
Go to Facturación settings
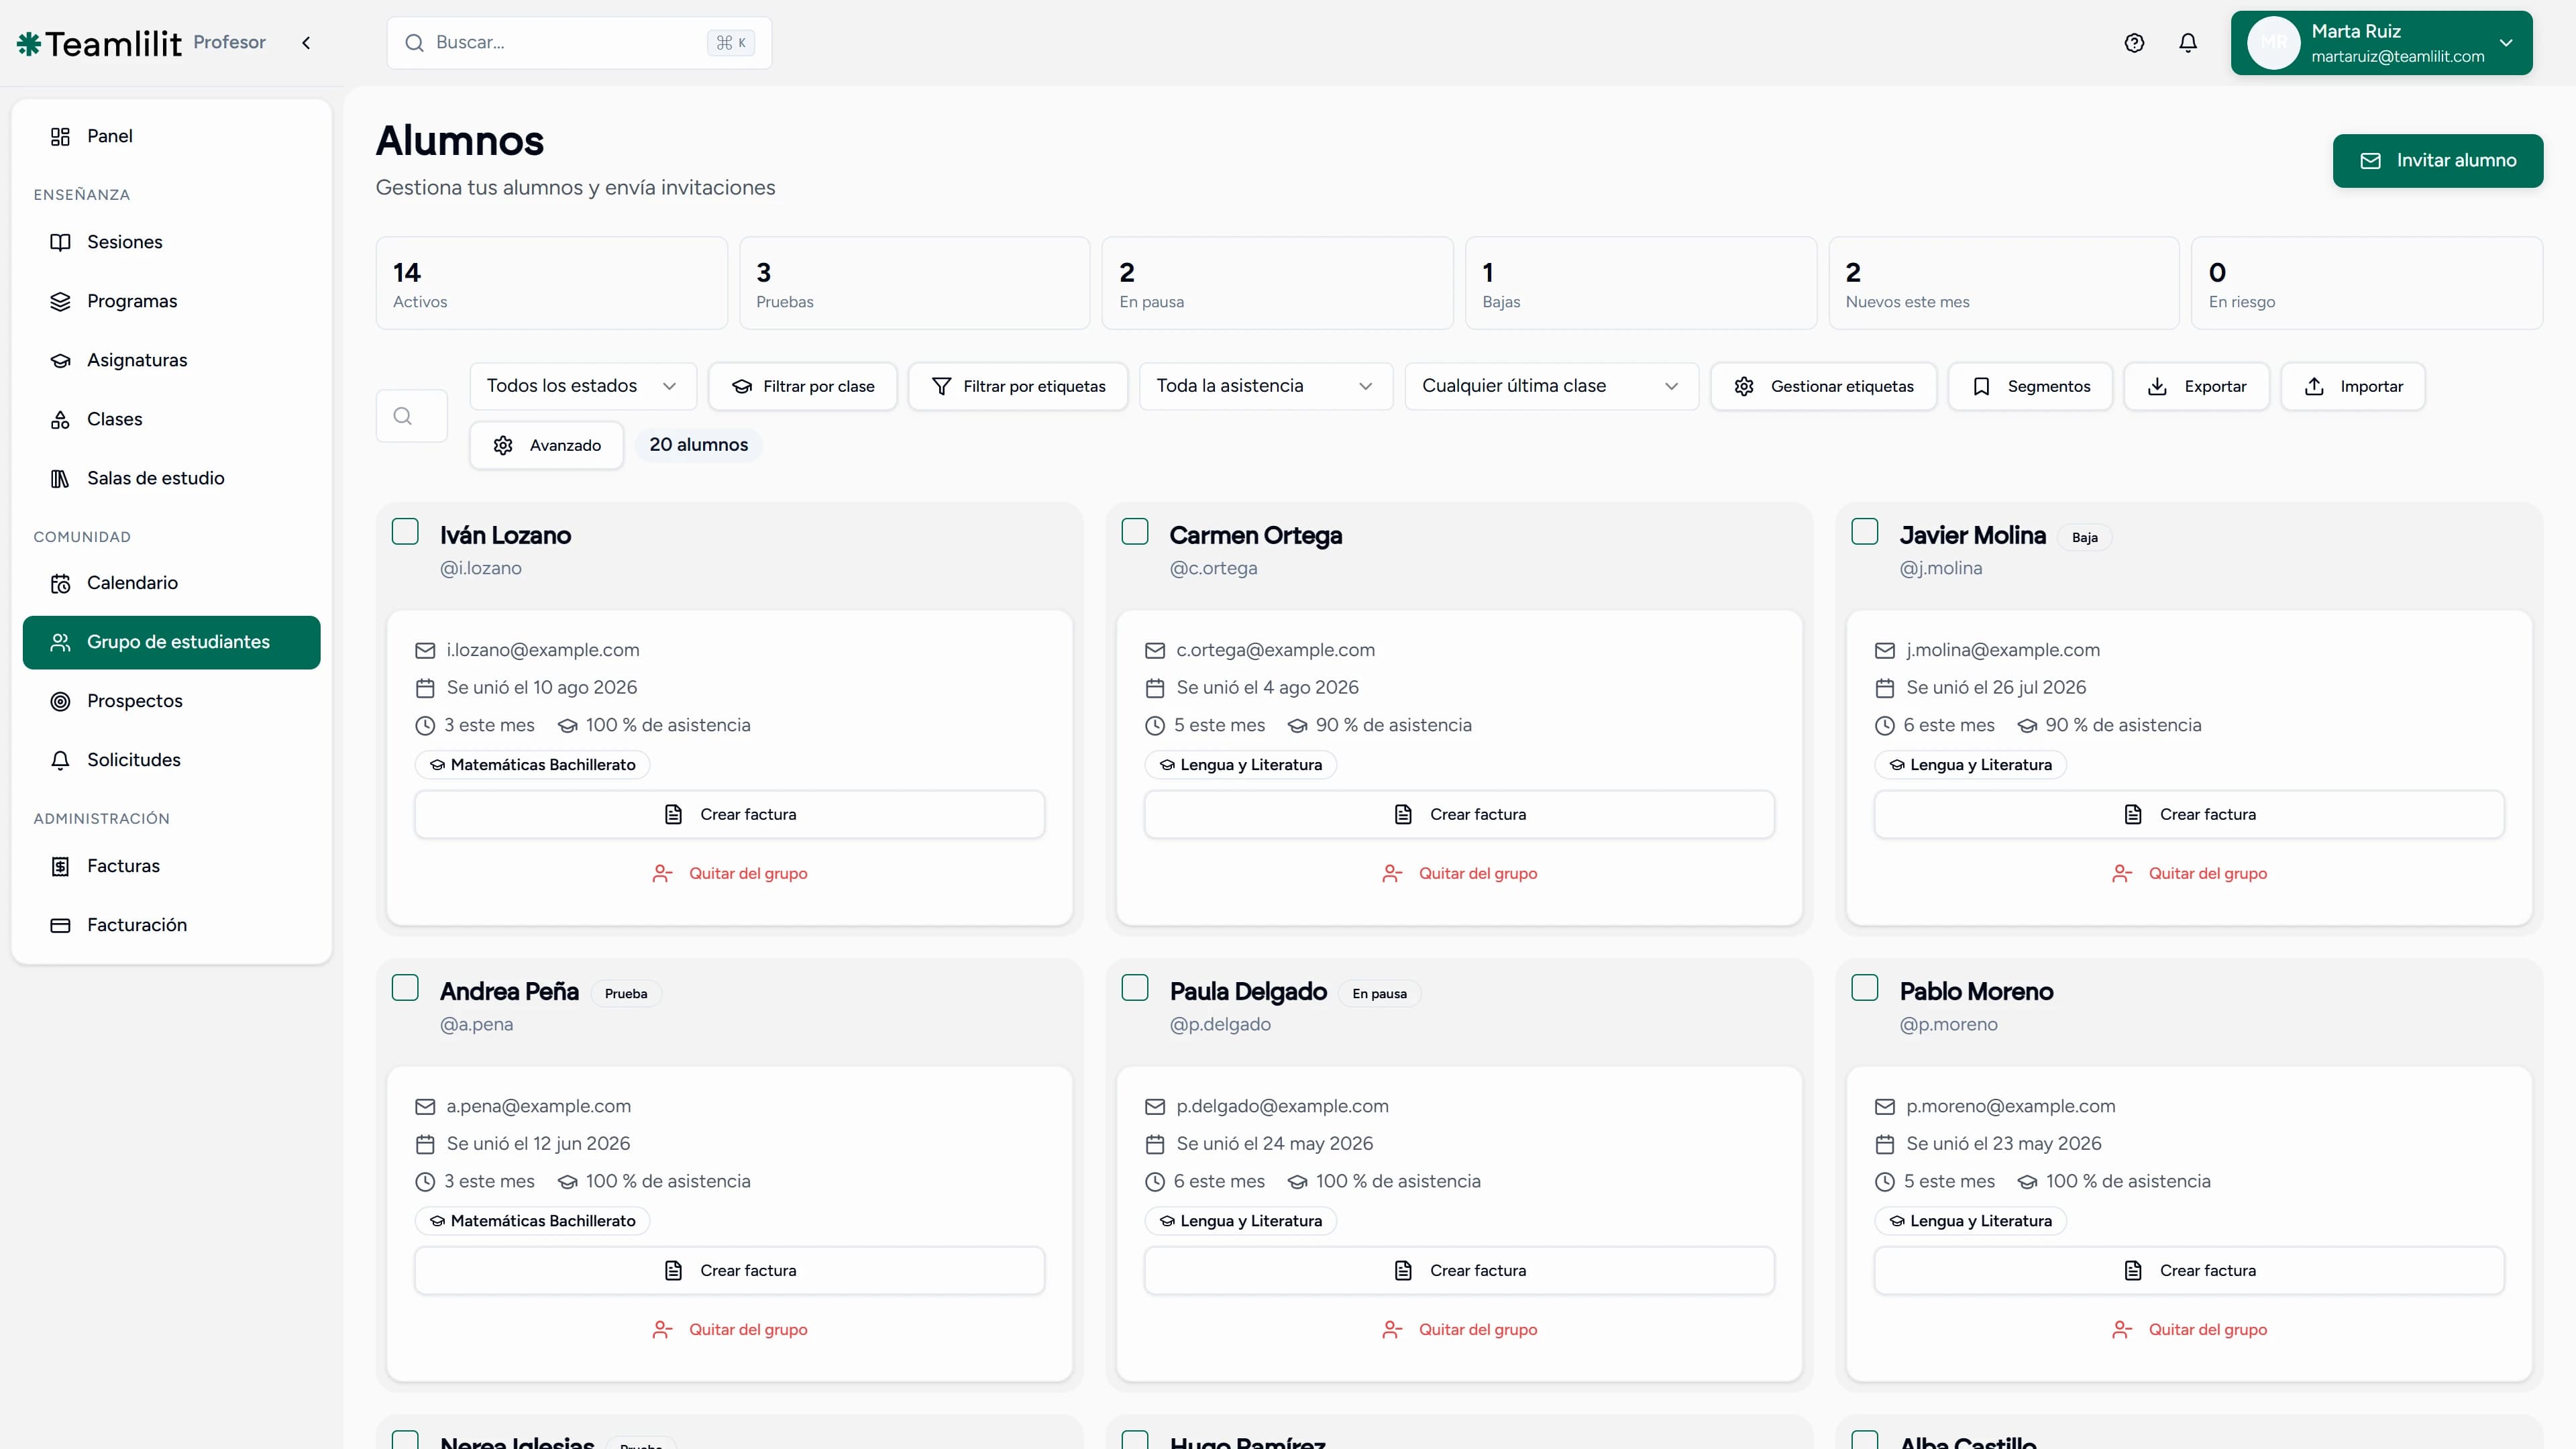[x=171, y=925]
